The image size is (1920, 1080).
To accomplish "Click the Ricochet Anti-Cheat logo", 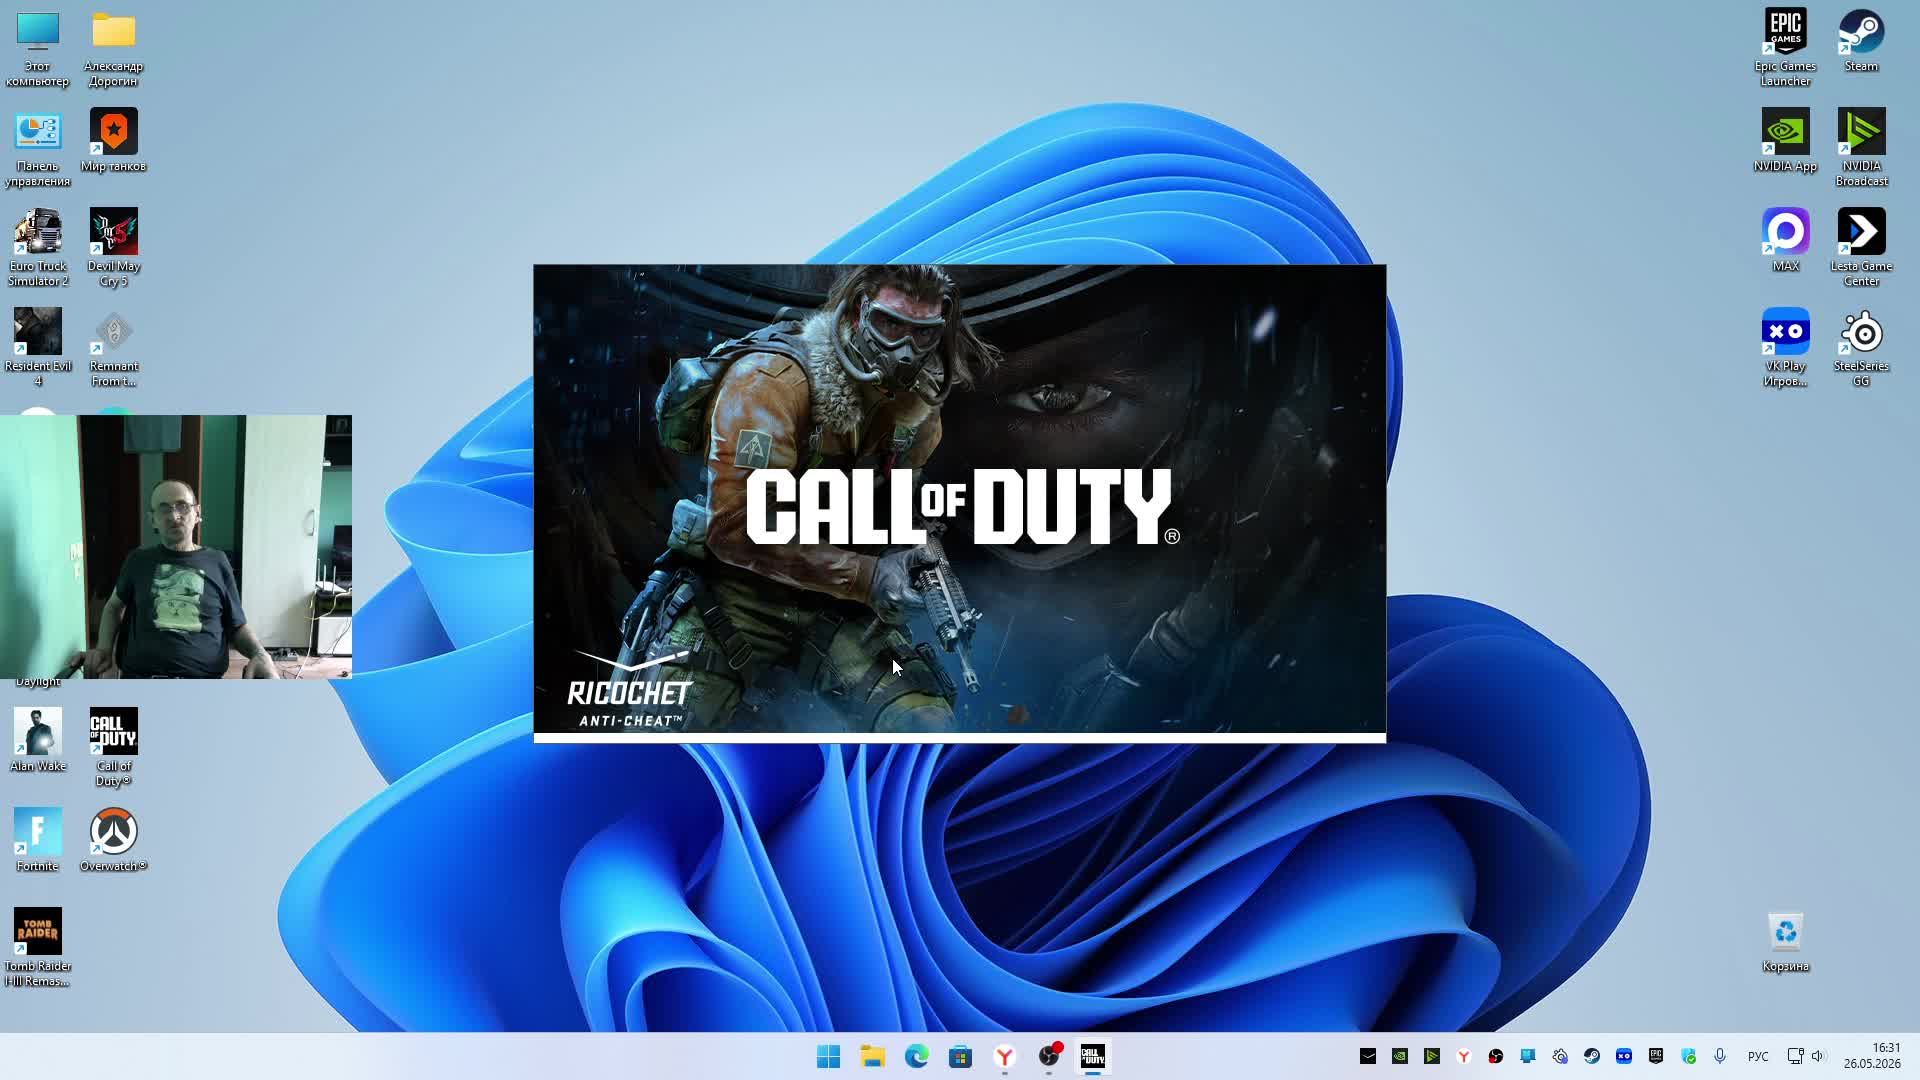I will pos(630,688).
